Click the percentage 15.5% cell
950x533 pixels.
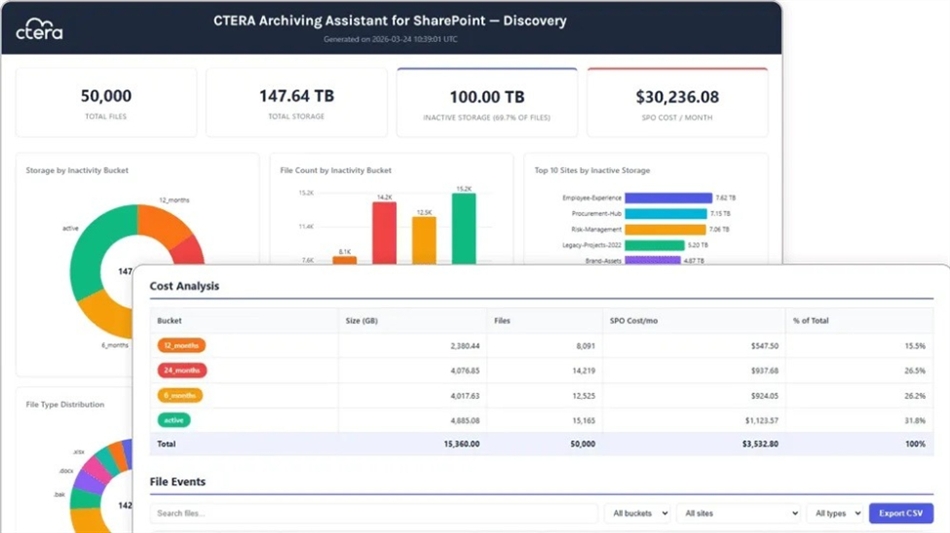point(915,346)
